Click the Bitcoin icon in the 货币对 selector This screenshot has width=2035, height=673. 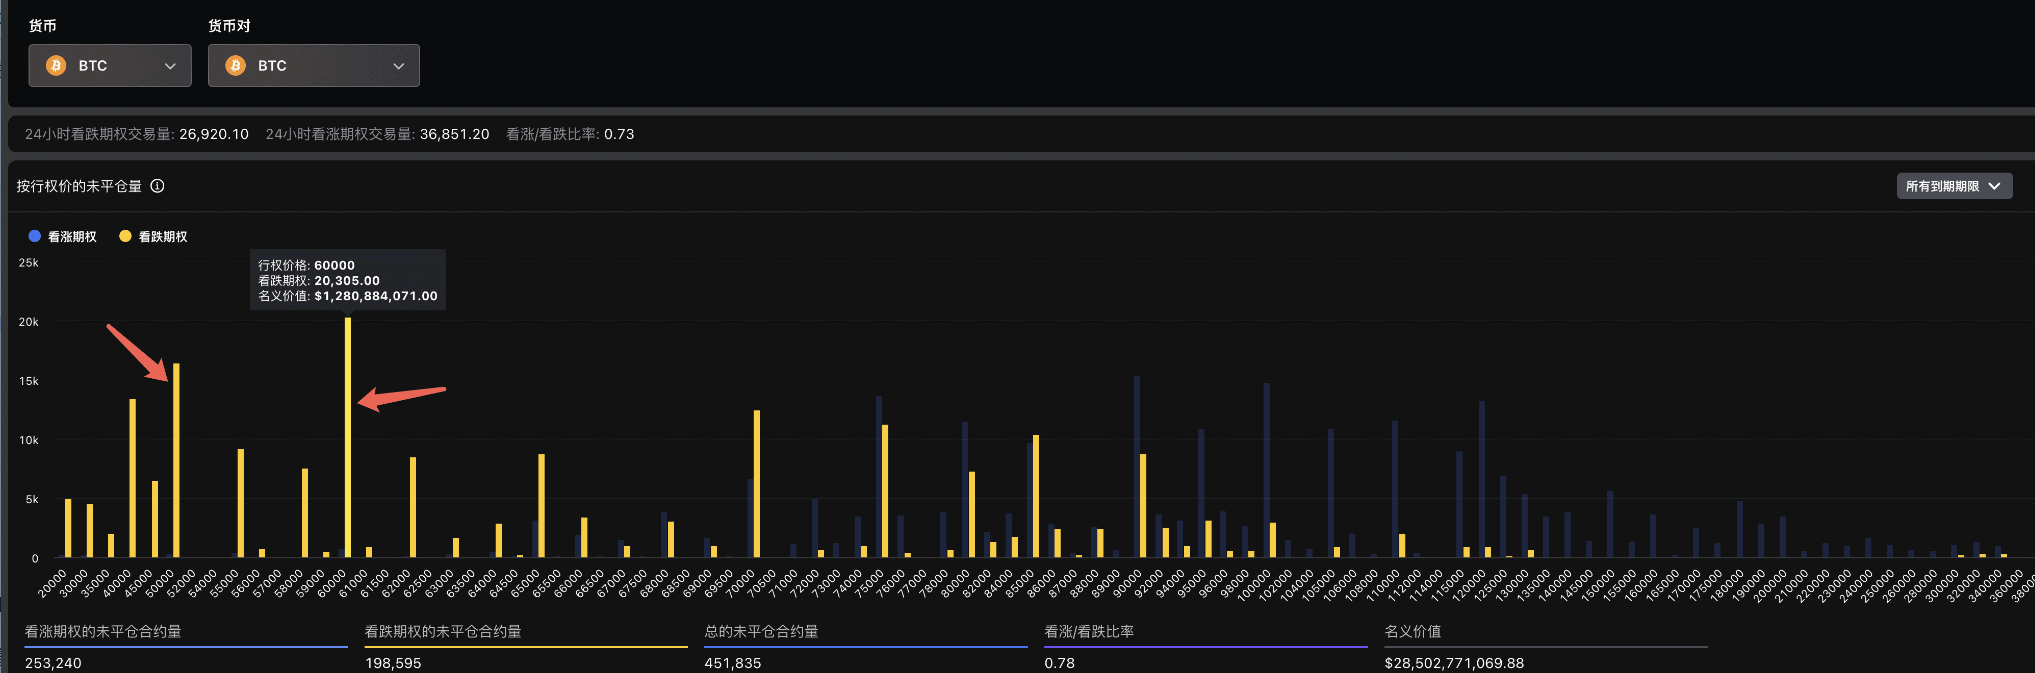tap(236, 66)
